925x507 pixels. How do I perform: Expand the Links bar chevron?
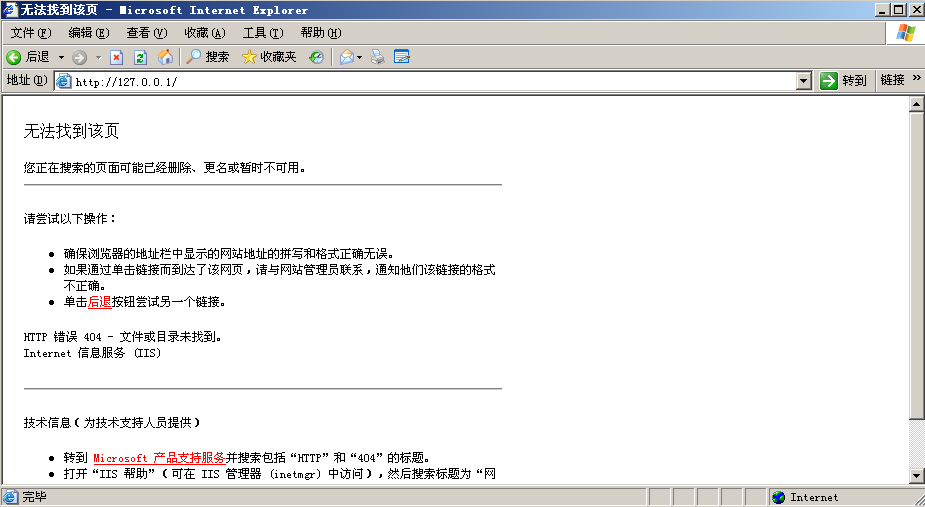pos(916,78)
